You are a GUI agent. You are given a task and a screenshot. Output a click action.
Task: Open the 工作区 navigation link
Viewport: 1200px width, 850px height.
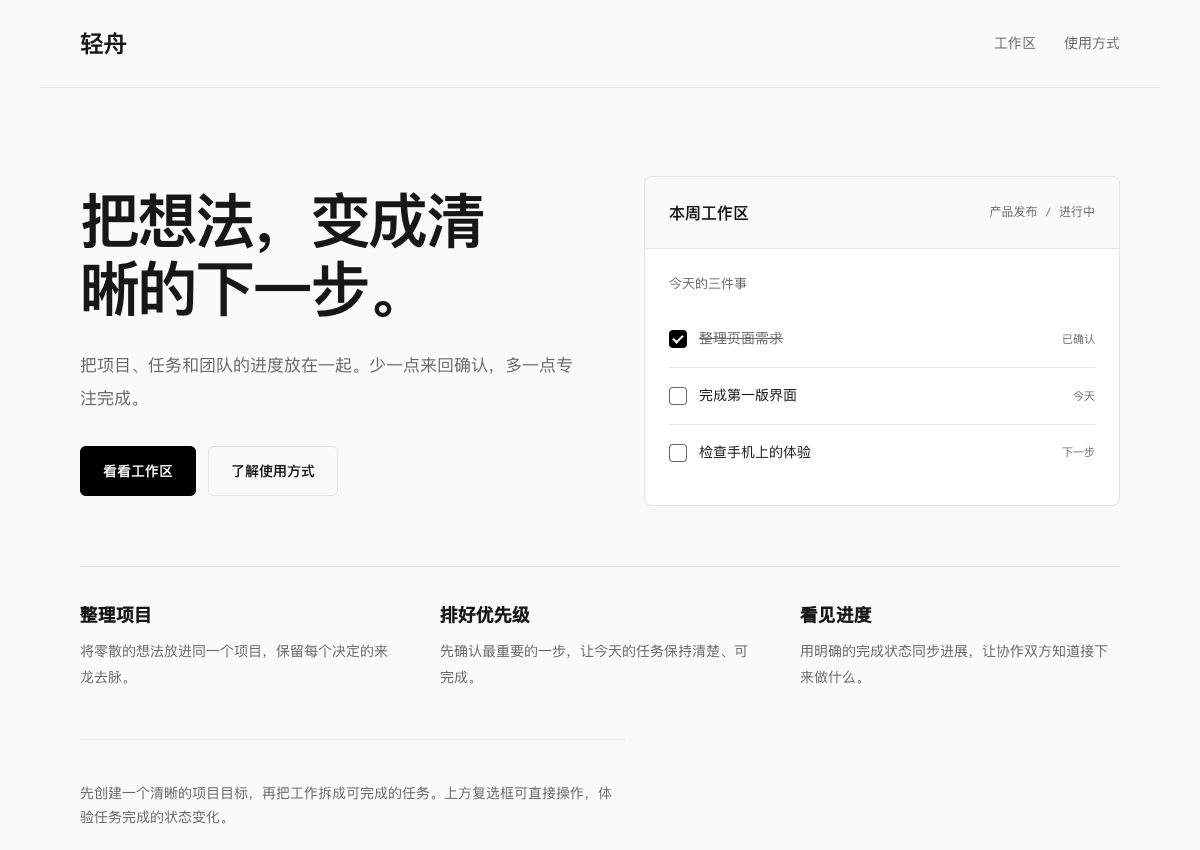(x=1015, y=43)
